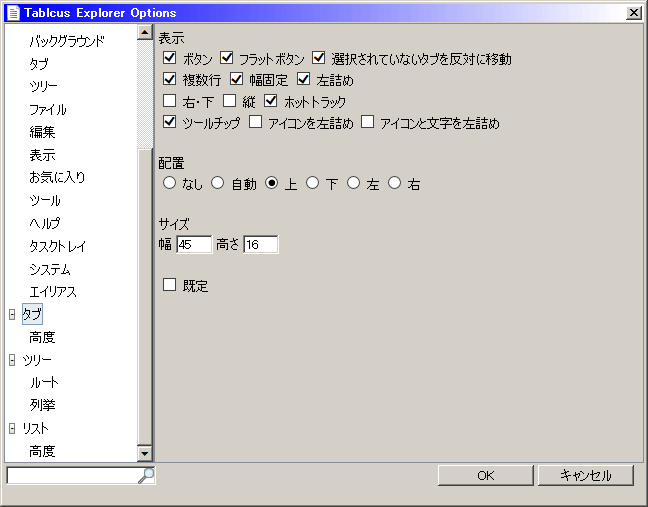Click the Tablacus document icon in title bar
Viewport: 648px width, 507px height.
click(13, 13)
